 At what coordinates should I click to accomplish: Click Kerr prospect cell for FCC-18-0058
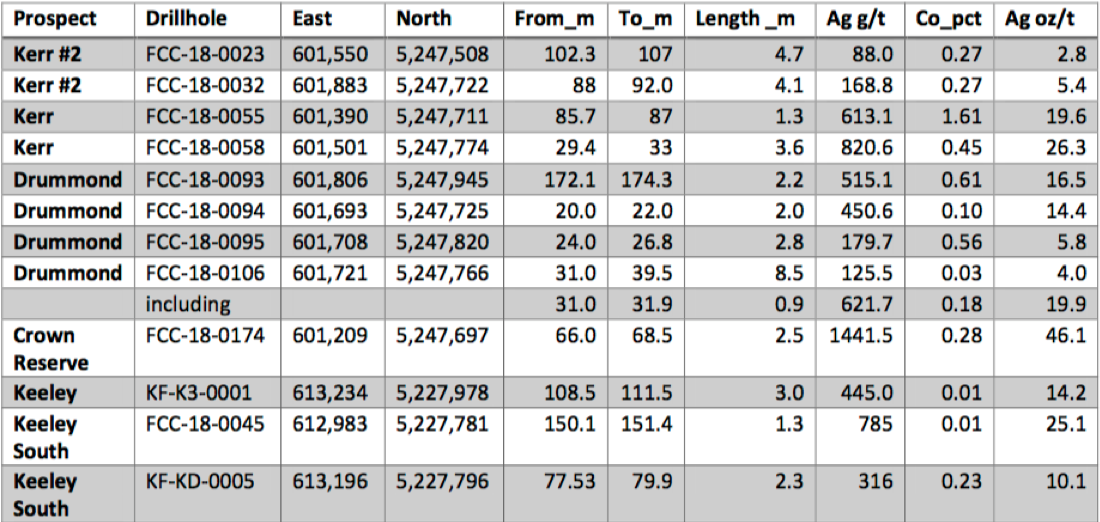point(33,148)
